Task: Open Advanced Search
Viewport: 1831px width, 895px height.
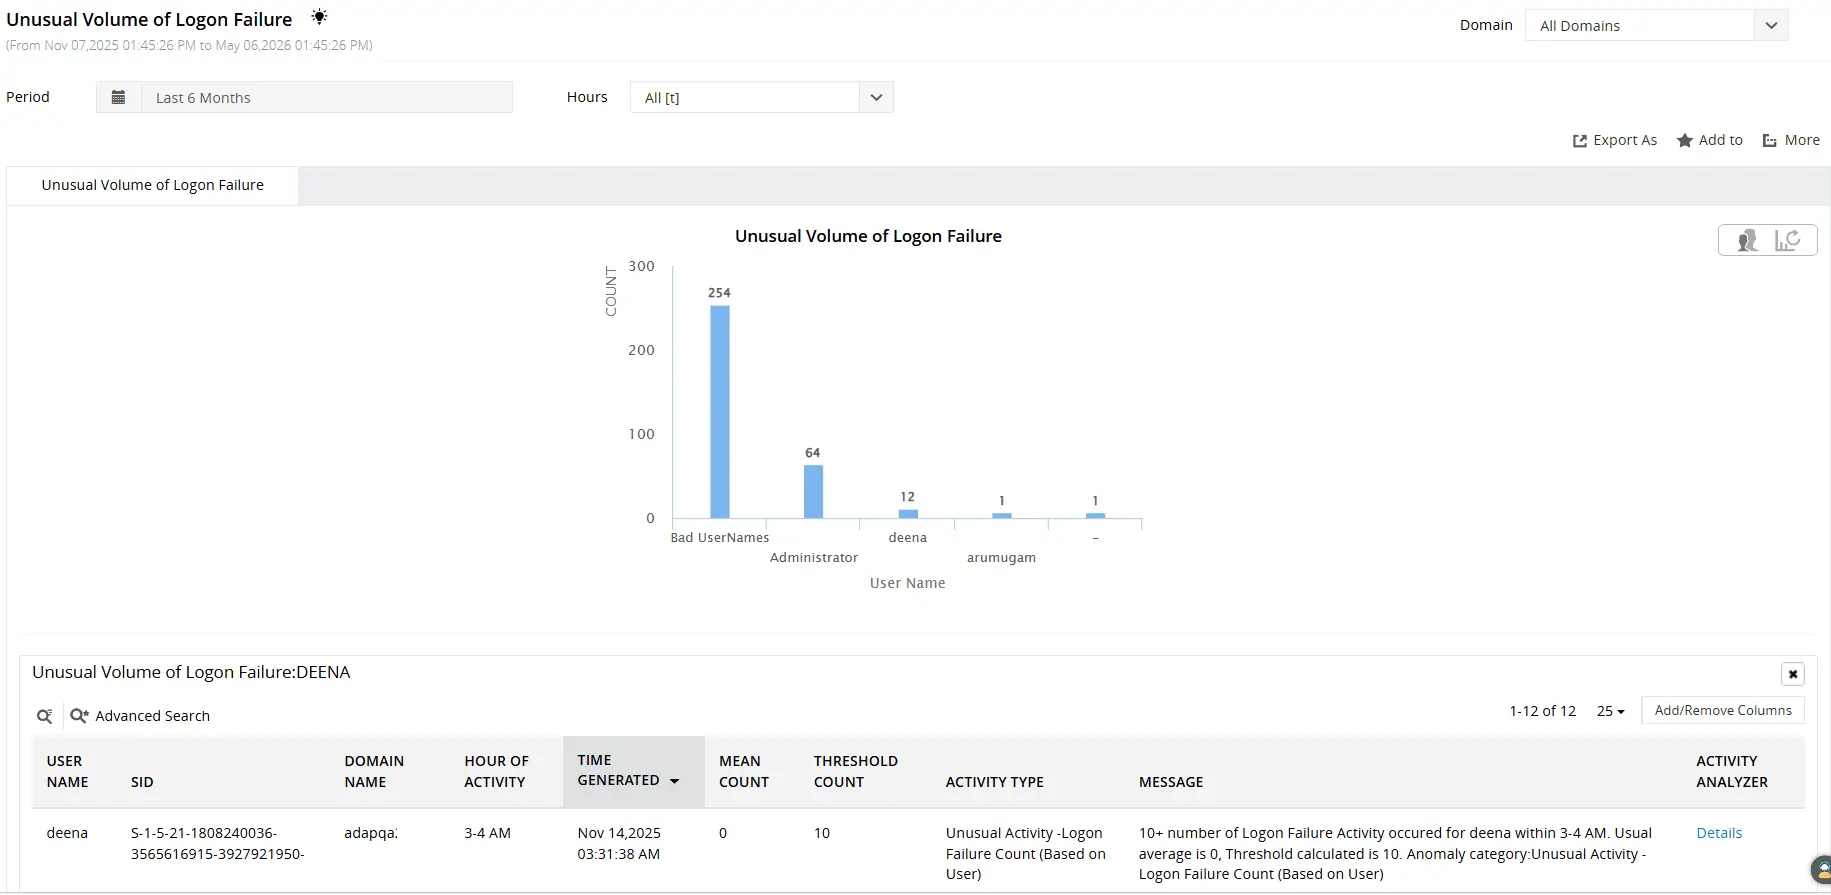Action: coord(140,716)
